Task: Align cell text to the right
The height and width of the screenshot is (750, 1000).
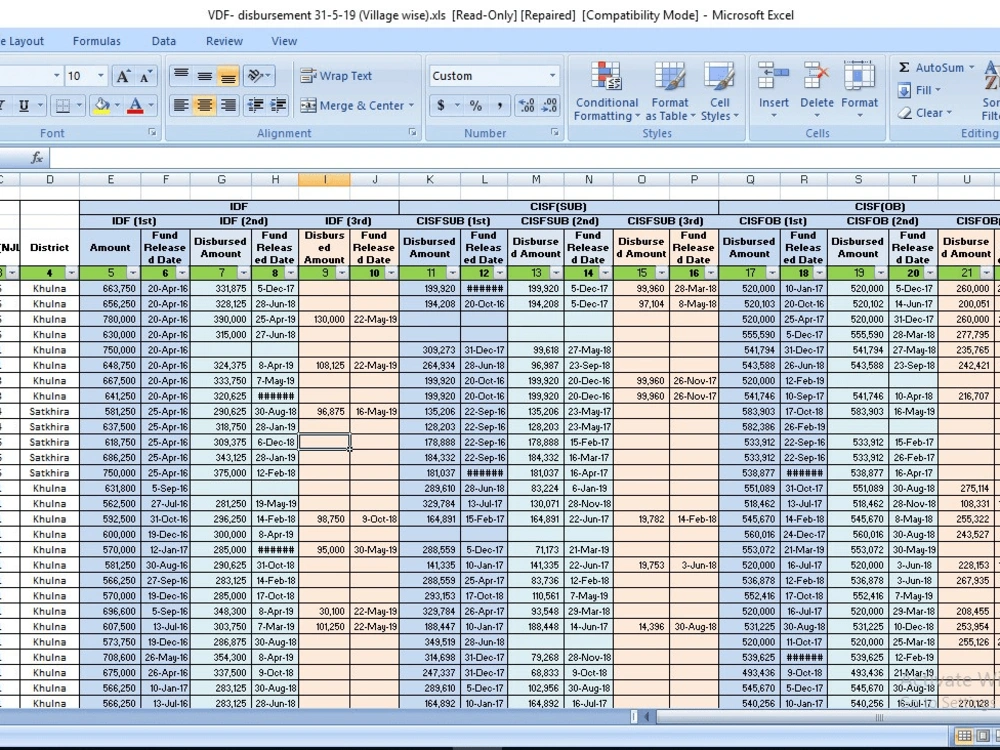Action: click(x=228, y=105)
